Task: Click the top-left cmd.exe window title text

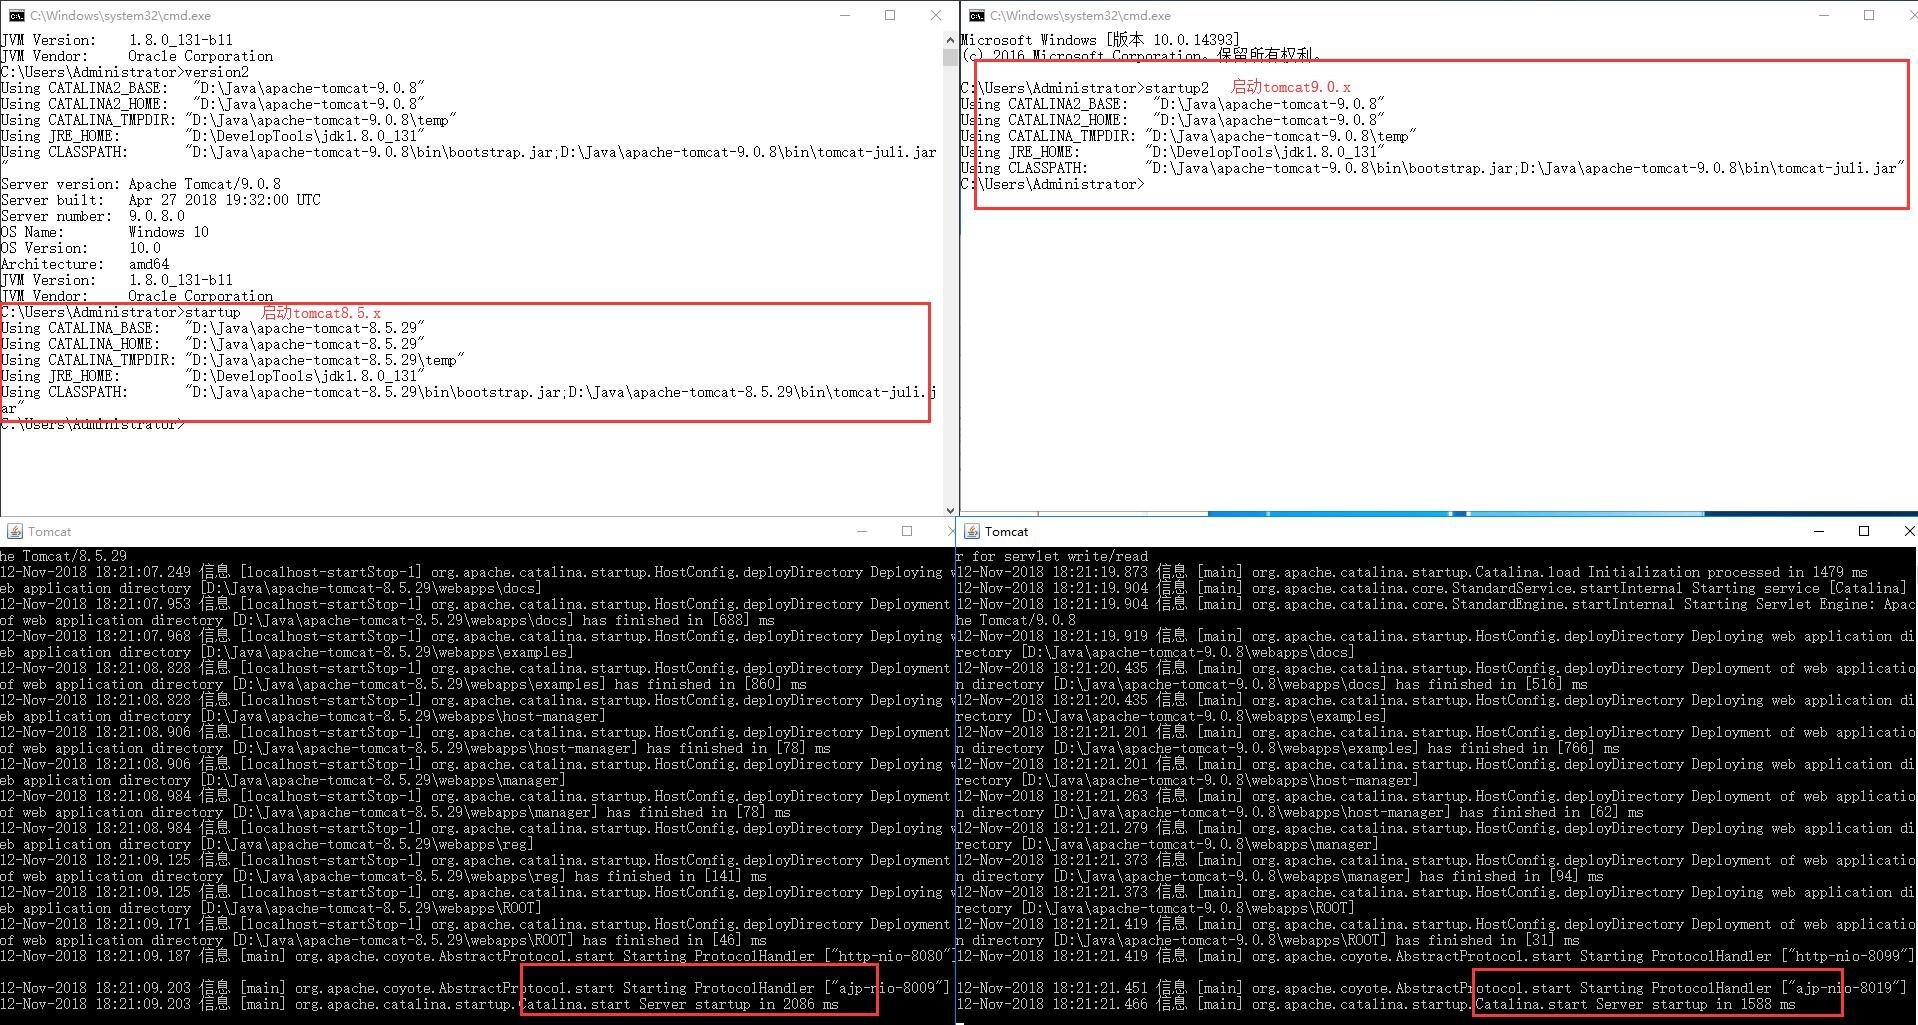Action: point(120,15)
